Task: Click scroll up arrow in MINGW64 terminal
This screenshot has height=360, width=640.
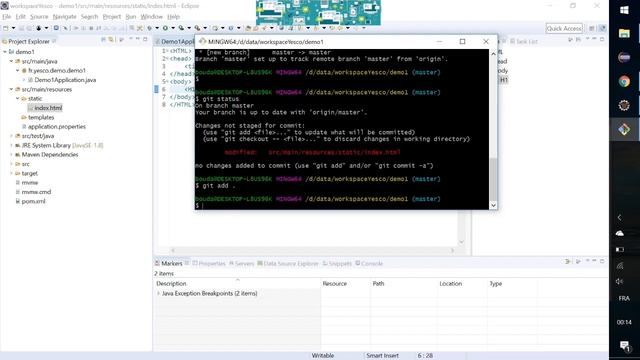Action: 493,53
